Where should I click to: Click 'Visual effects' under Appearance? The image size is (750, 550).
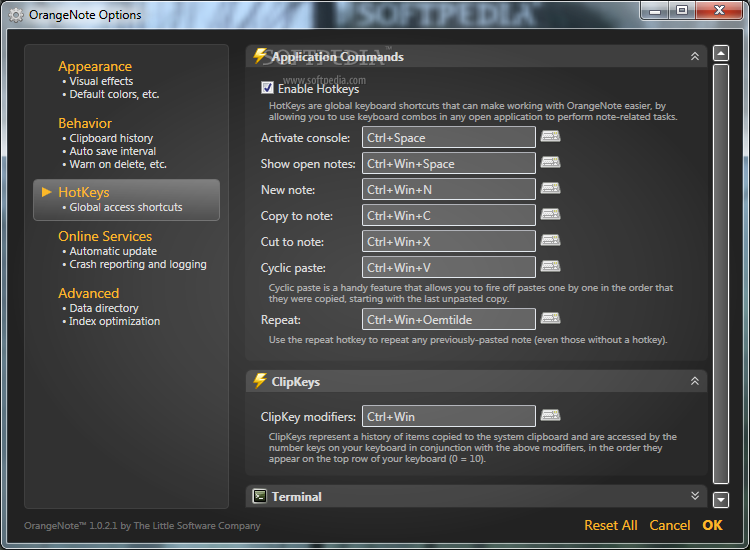coord(101,81)
